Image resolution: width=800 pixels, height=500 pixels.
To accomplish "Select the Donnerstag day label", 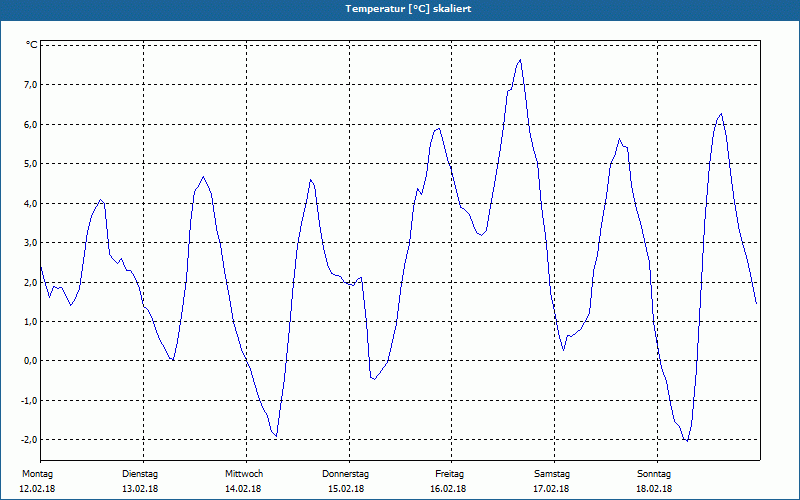I will pyautogui.click(x=345, y=474).
